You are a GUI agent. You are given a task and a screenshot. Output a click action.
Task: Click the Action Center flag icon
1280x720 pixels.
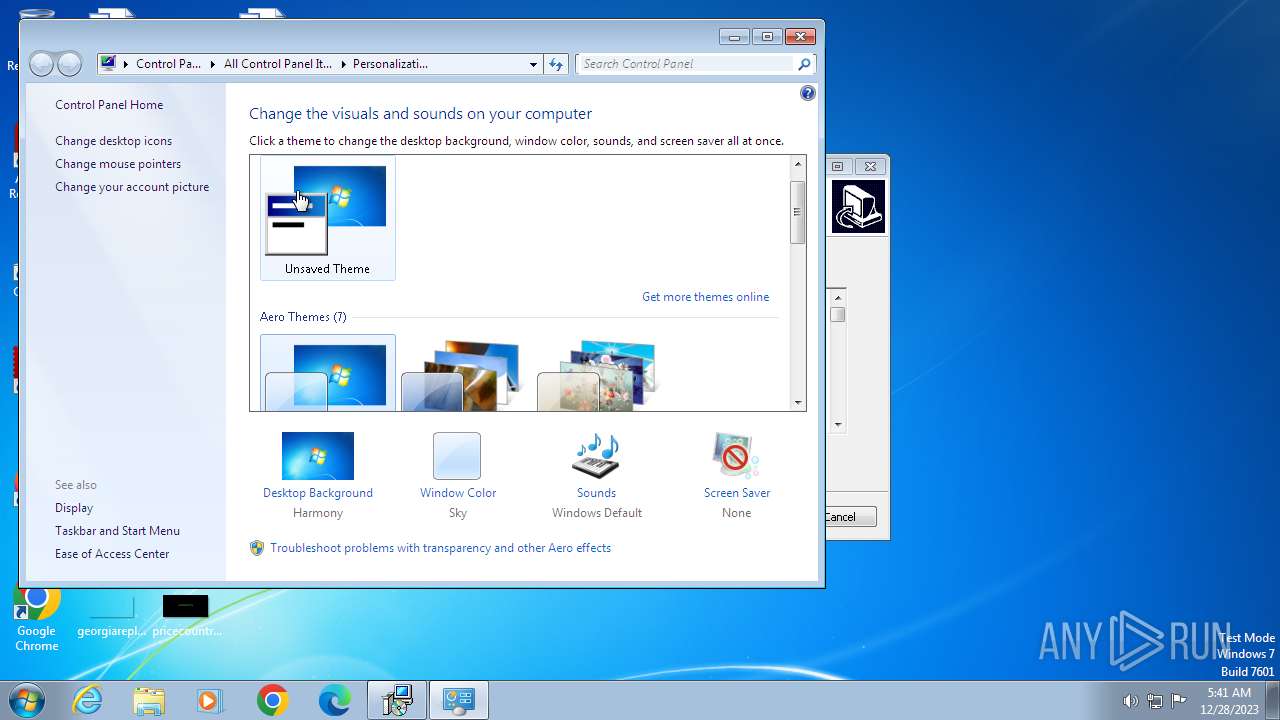(x=1179, y=701)
